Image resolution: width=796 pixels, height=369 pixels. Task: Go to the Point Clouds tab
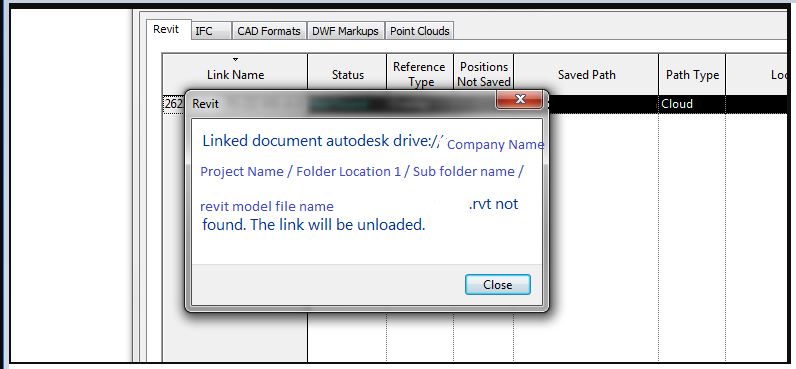[x=419, y=31]
